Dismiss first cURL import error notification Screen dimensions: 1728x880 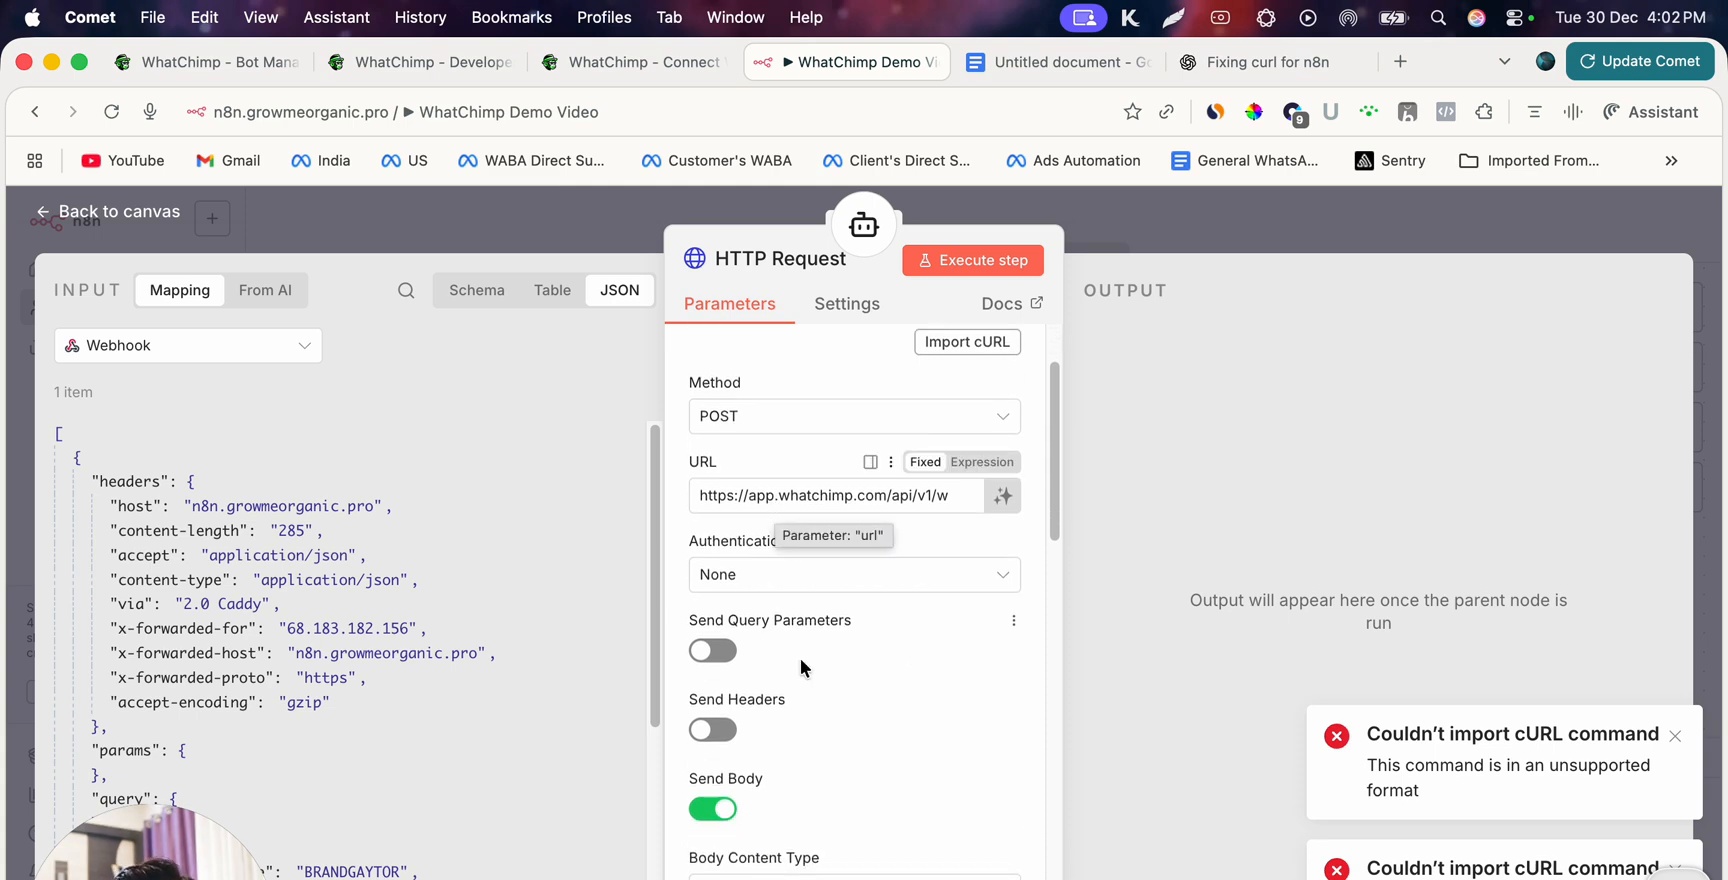coord(1675,736)
